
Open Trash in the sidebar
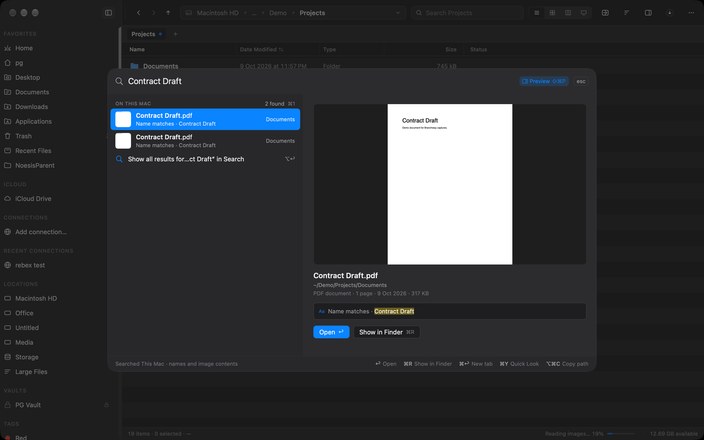pyautogui.click(x=23, y=136)
